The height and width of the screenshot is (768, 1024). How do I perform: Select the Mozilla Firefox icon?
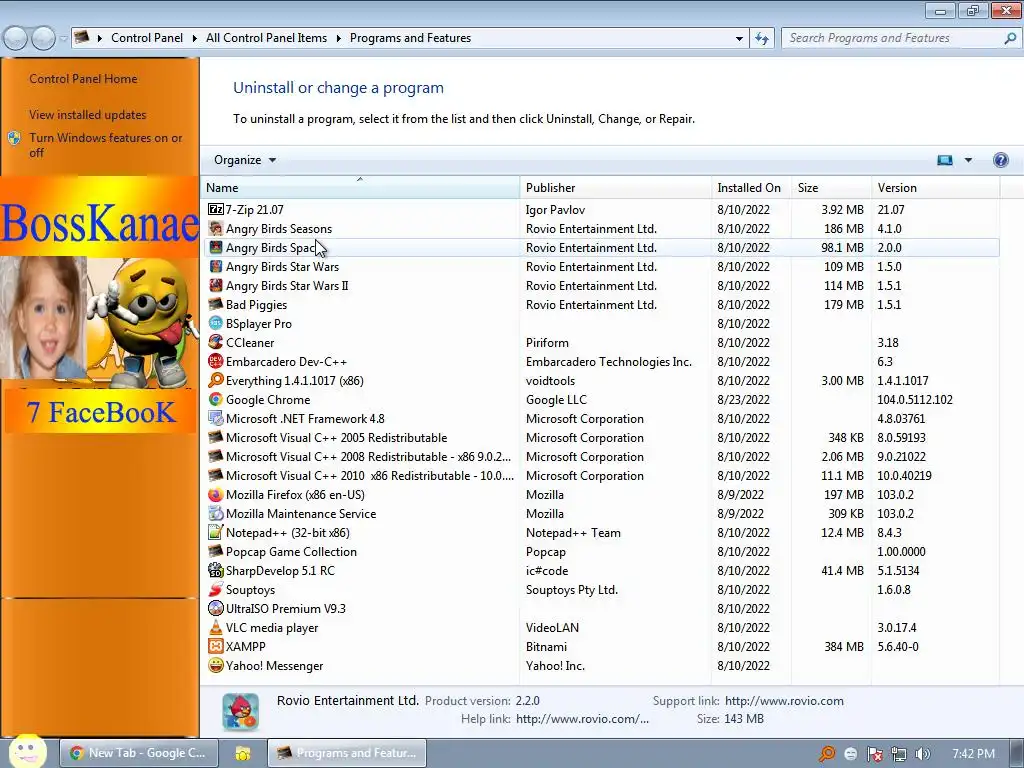coord(216,494)
